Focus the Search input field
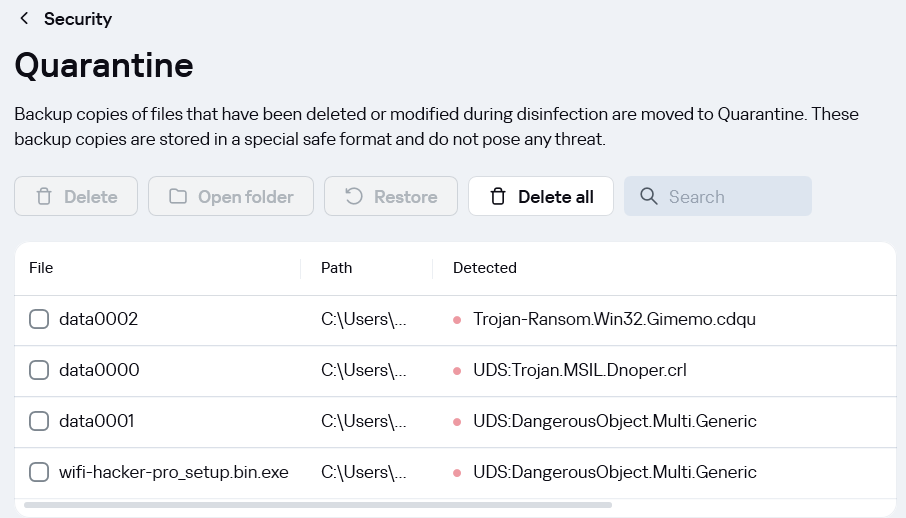 [718, 197]
